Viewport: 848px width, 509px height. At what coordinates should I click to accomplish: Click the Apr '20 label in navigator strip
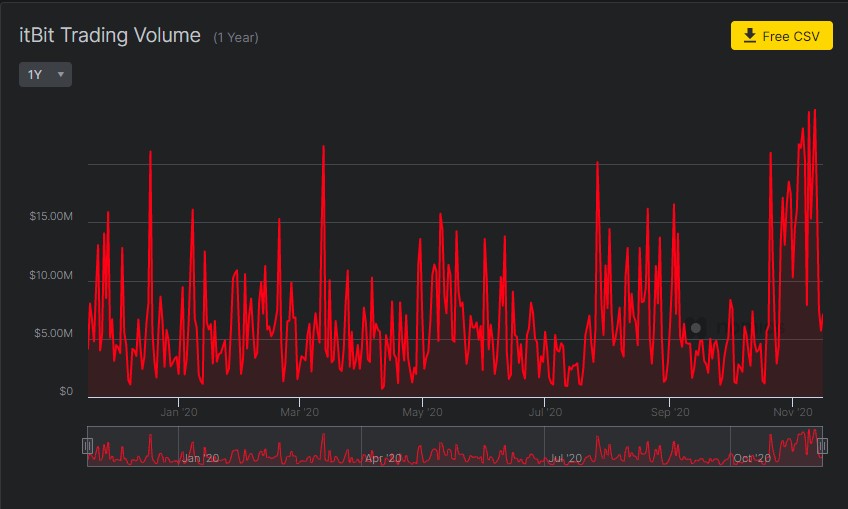(383, 458)
